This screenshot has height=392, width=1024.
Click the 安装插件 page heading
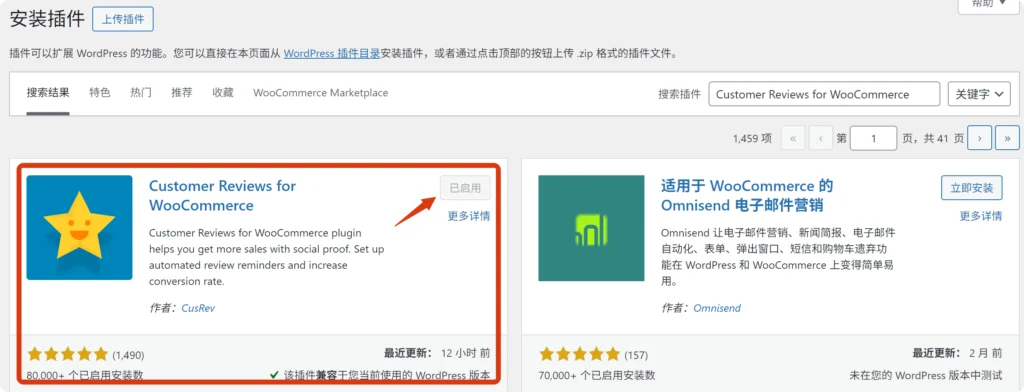click(47, 20)
